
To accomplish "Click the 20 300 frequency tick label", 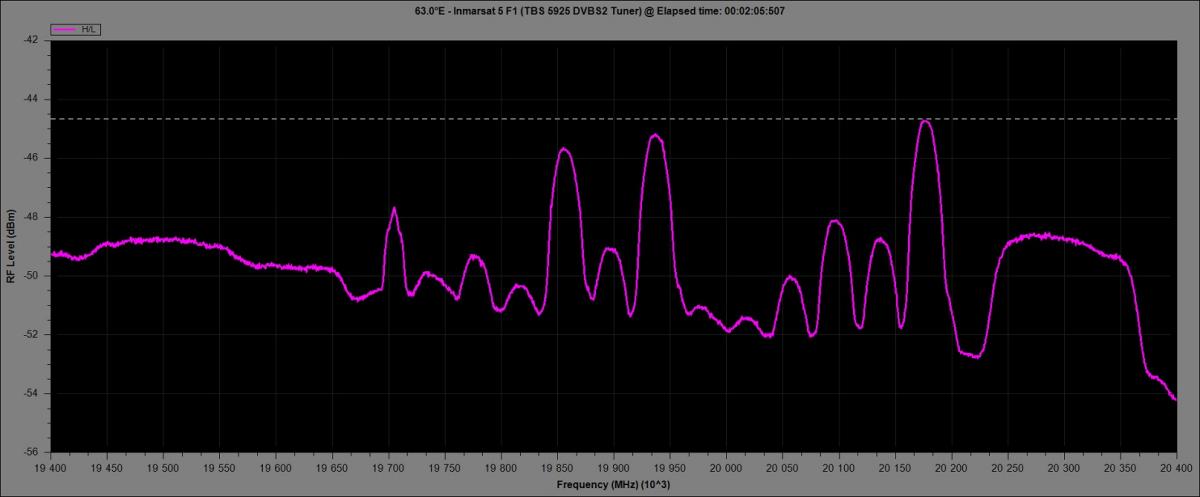I will click(1063, 467).
